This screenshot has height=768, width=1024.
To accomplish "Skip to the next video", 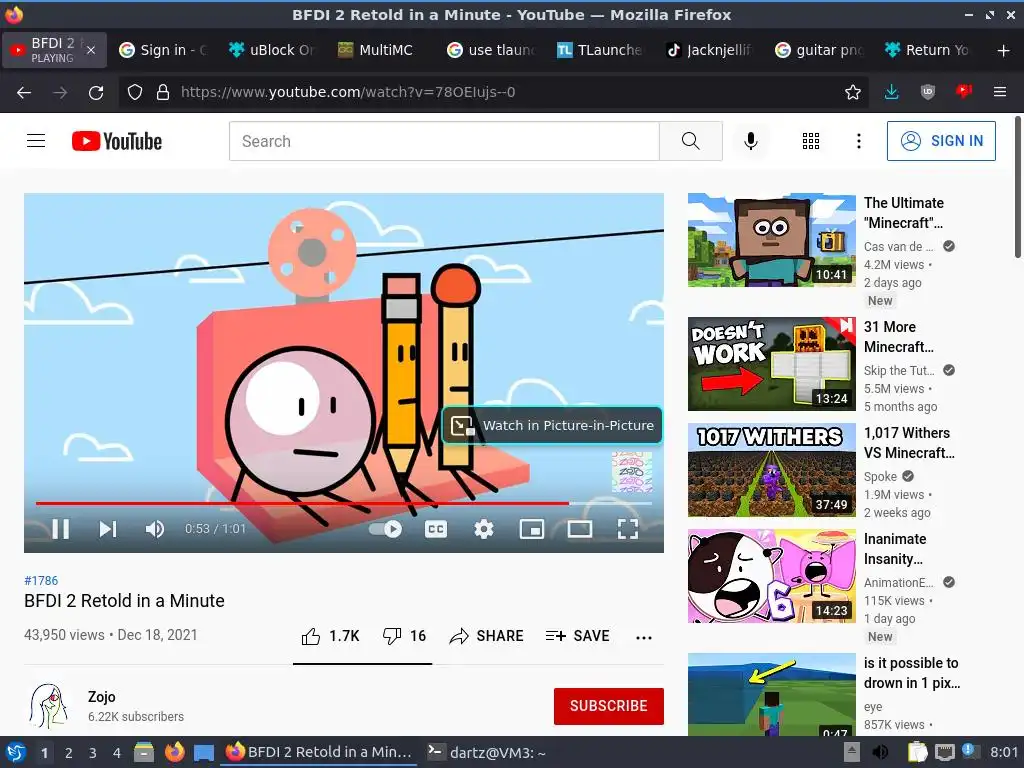I will (x=108, y=529).
